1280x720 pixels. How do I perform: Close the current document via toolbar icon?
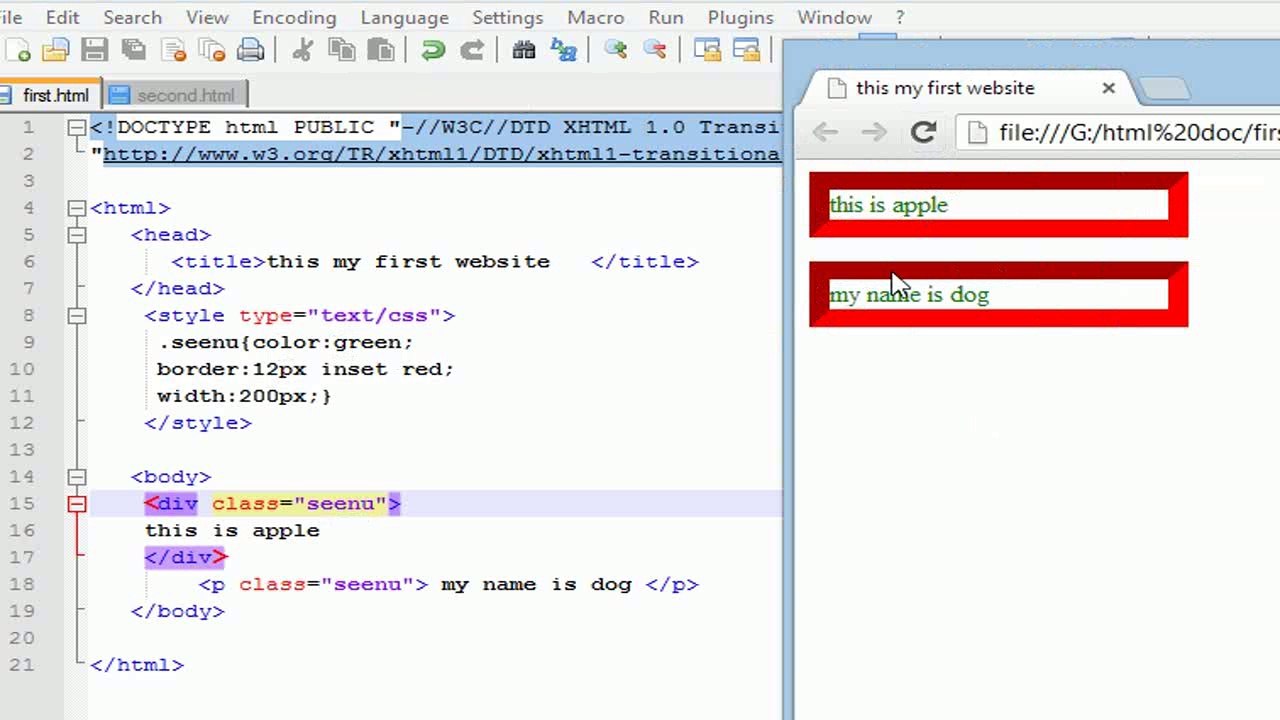174,50
